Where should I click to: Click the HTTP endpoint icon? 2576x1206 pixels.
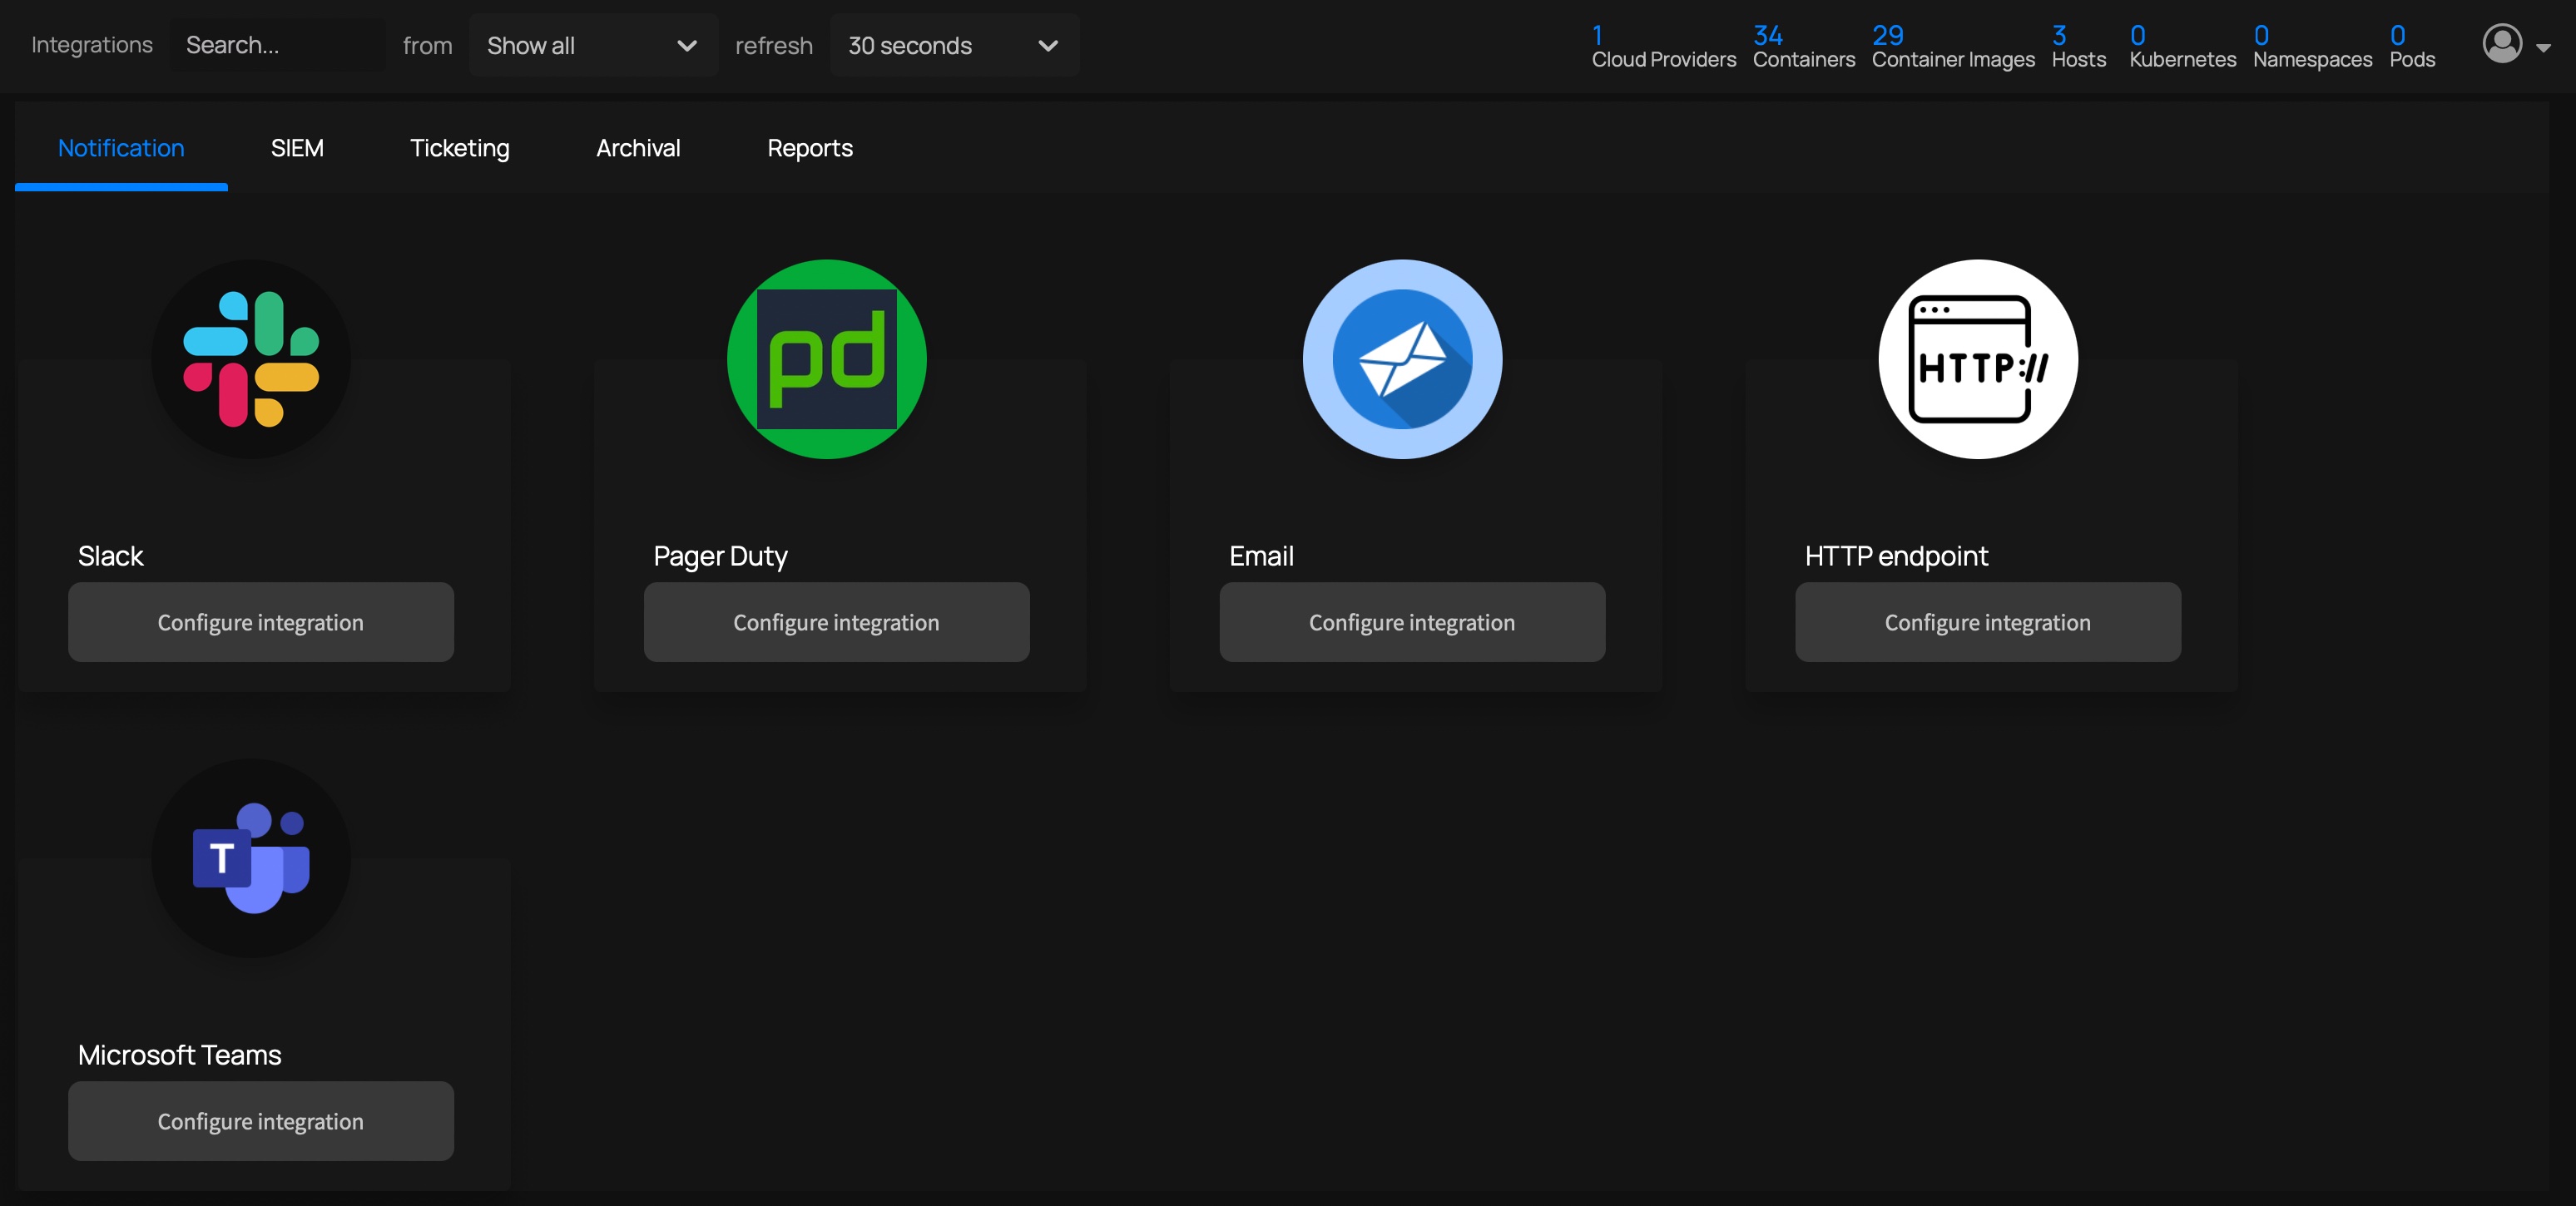pyautogui.click(x=1979, y=359)
